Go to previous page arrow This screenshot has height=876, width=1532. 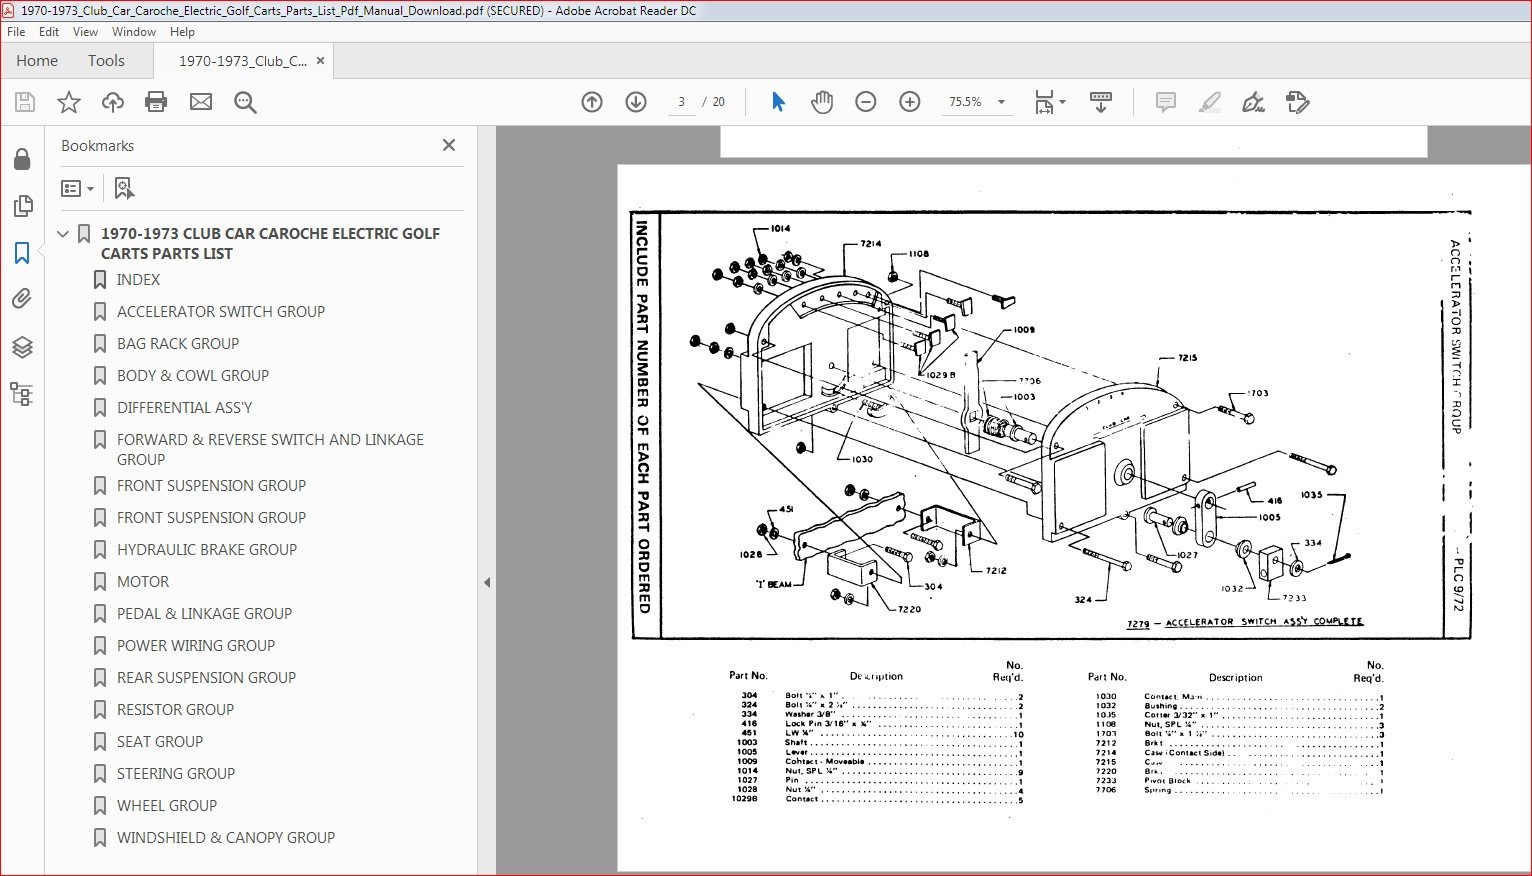coord(592,102)
